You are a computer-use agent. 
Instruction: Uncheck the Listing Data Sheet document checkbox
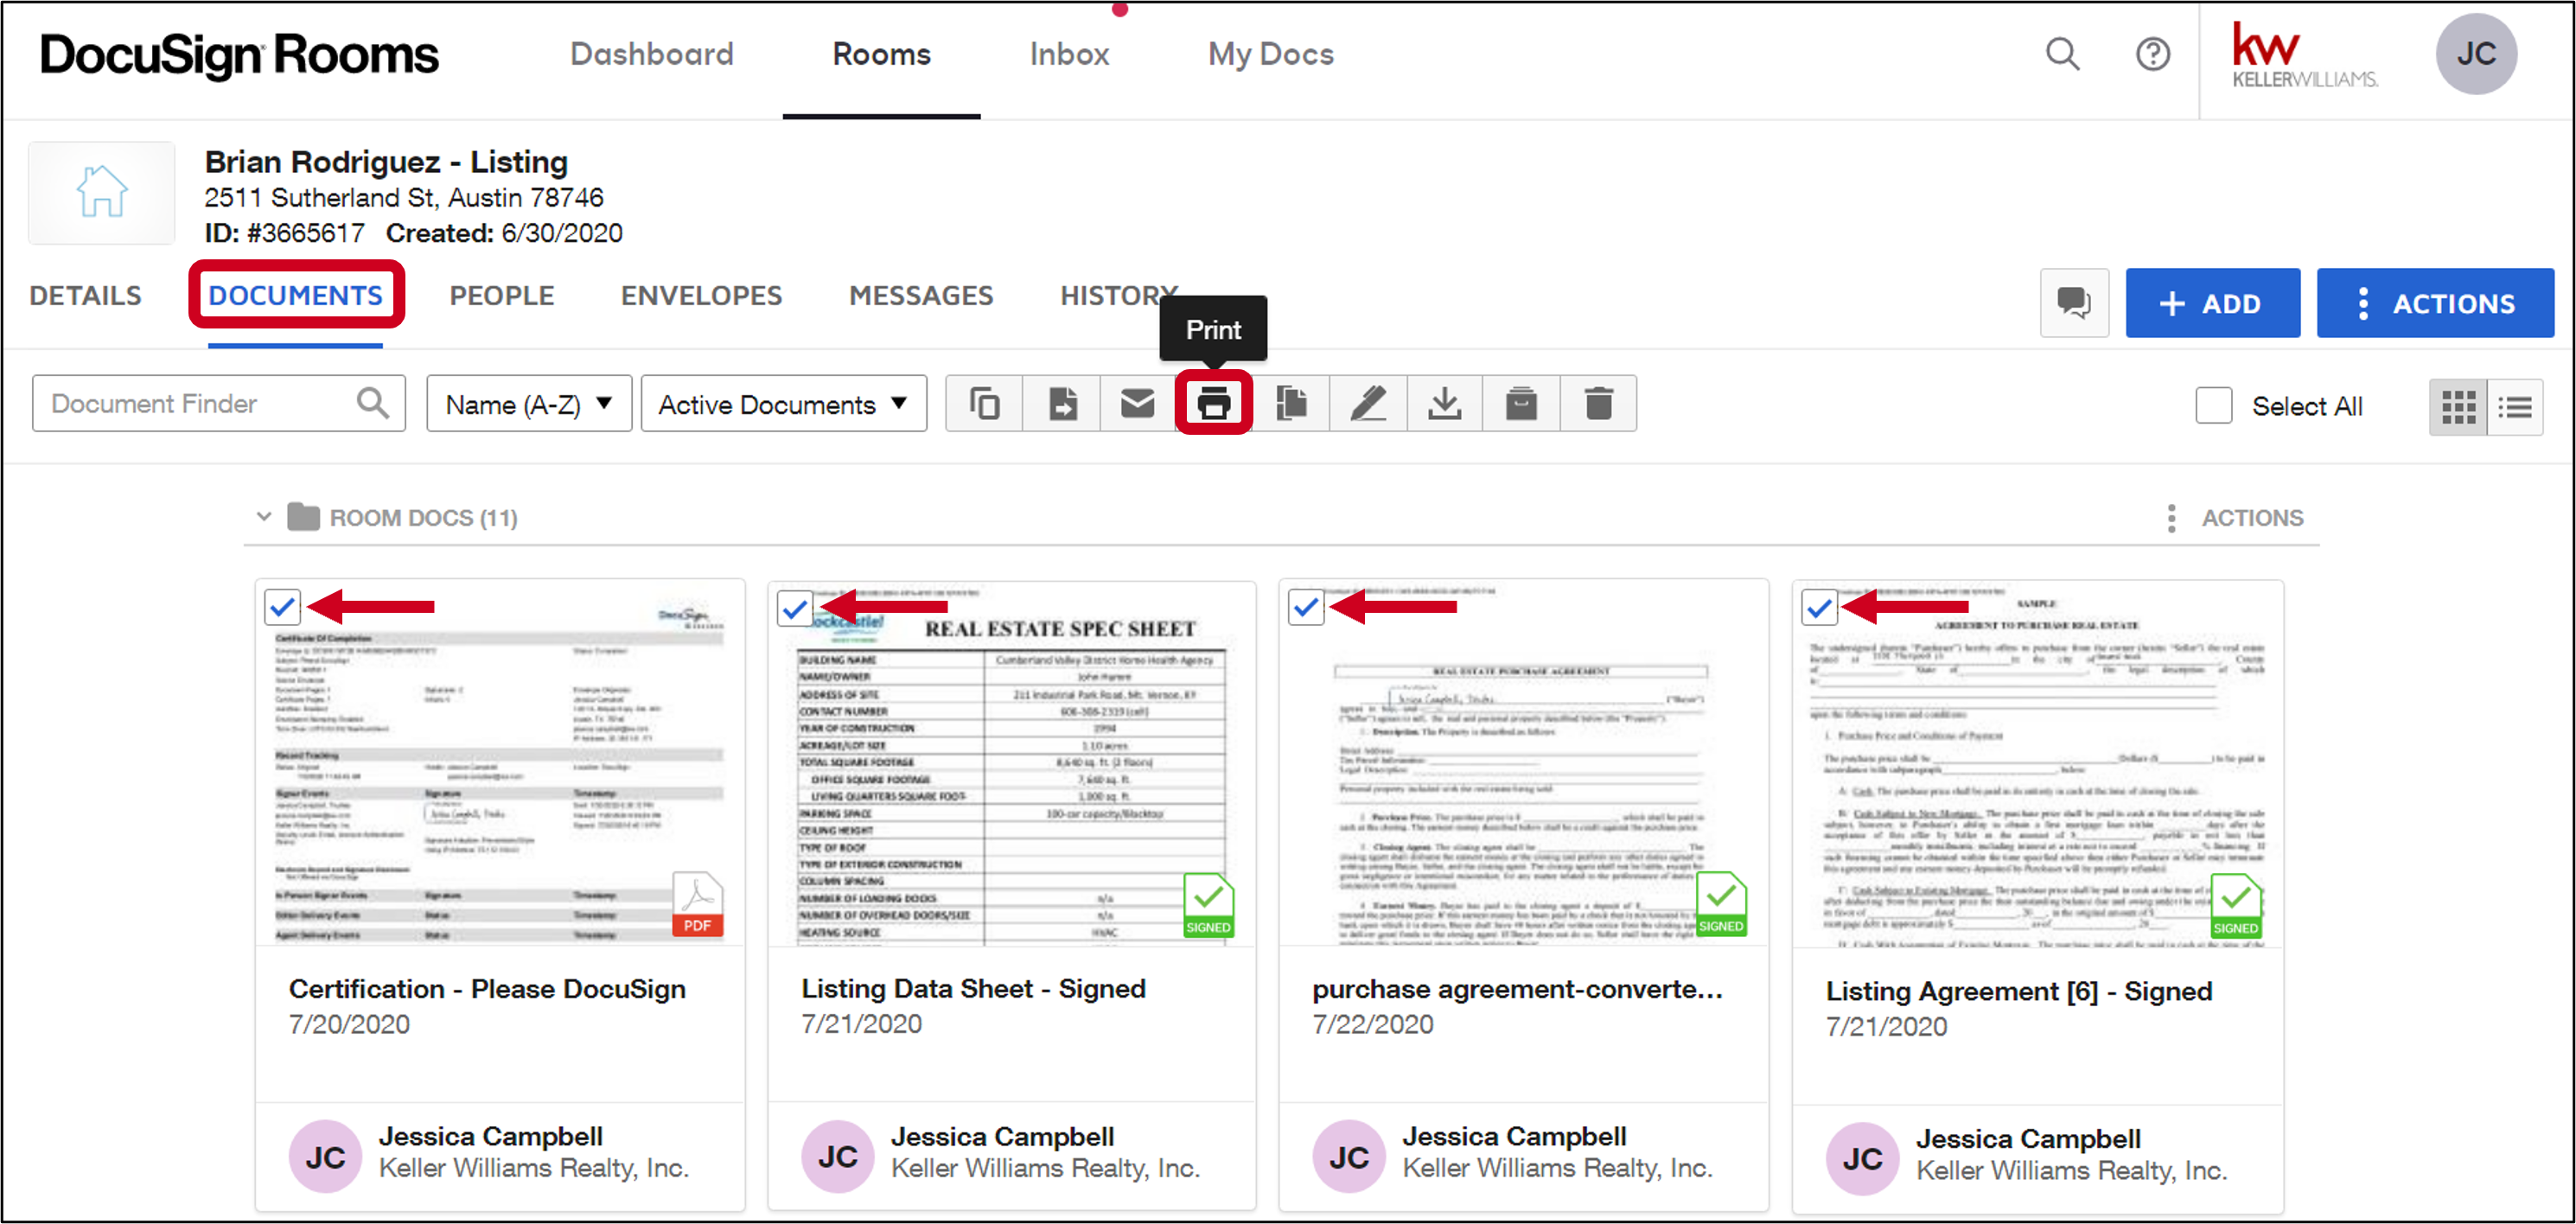[x=794, y=607]
